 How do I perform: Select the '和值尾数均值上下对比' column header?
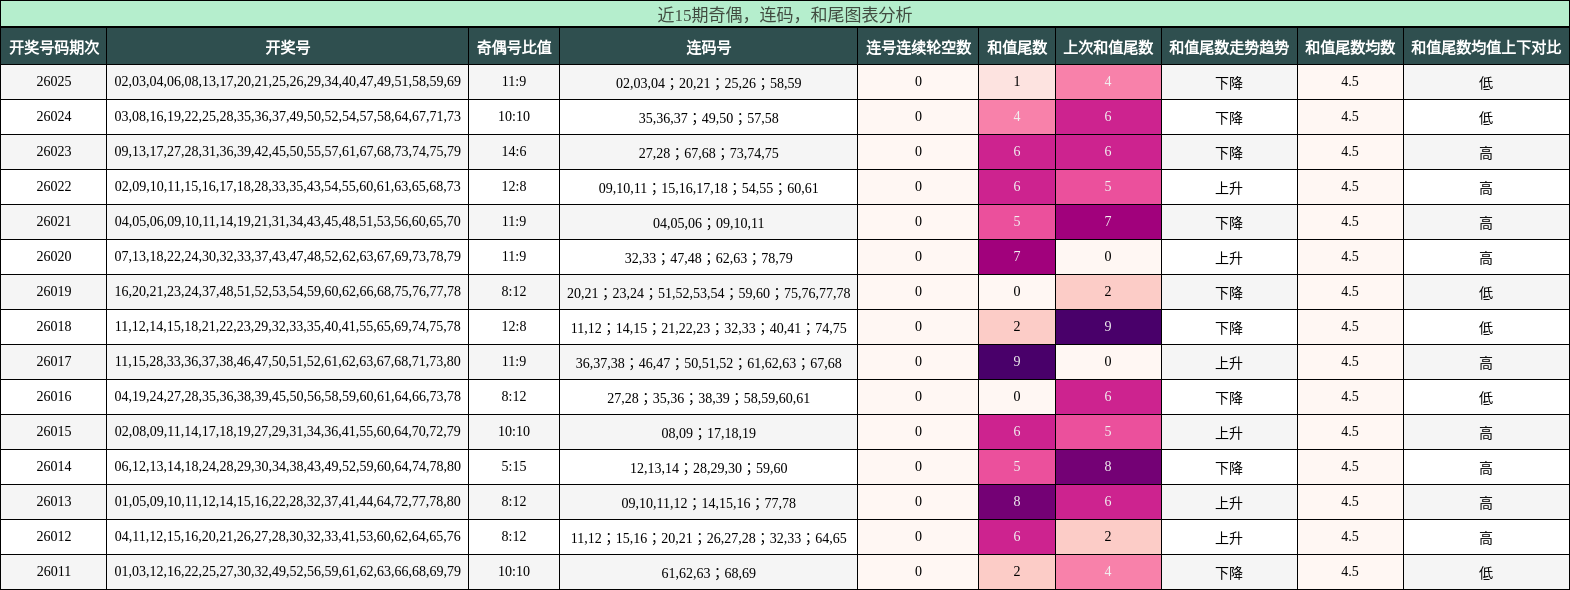click(x=1486, y=47)
